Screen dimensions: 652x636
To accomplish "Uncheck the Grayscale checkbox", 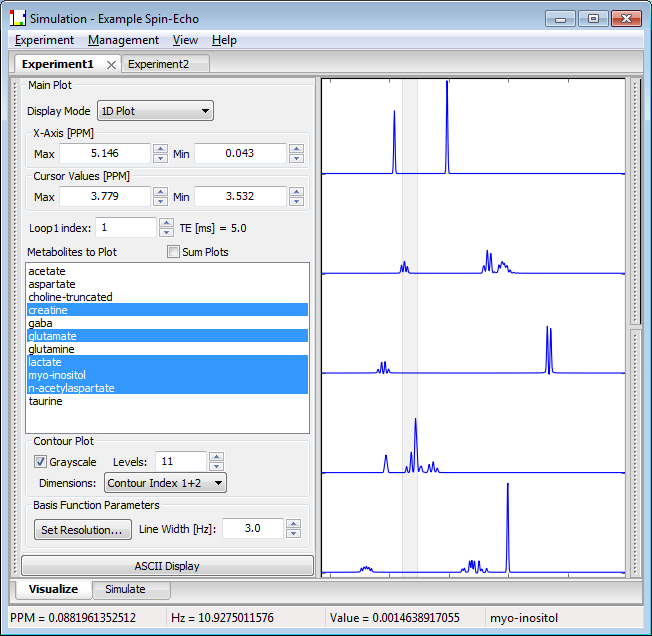I will tap(41, 462).
